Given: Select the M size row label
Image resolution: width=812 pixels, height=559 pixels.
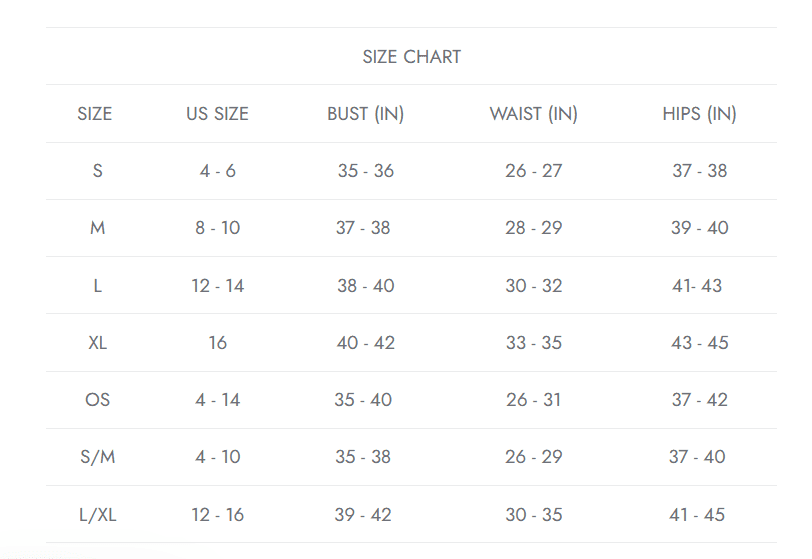Looking at the screenshot, I should (97, 227).
